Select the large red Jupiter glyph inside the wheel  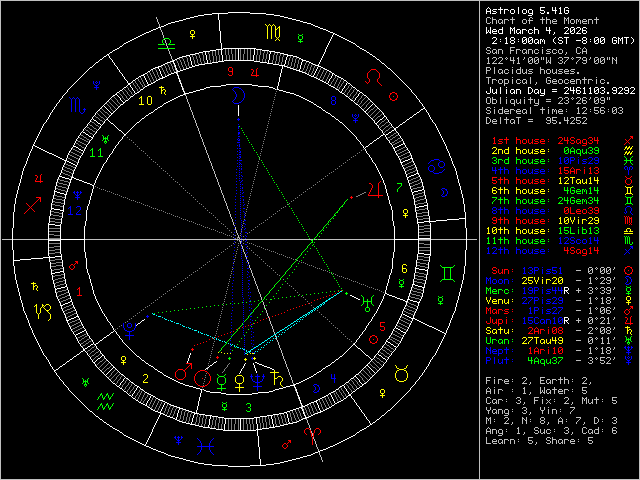pos(375,191)
